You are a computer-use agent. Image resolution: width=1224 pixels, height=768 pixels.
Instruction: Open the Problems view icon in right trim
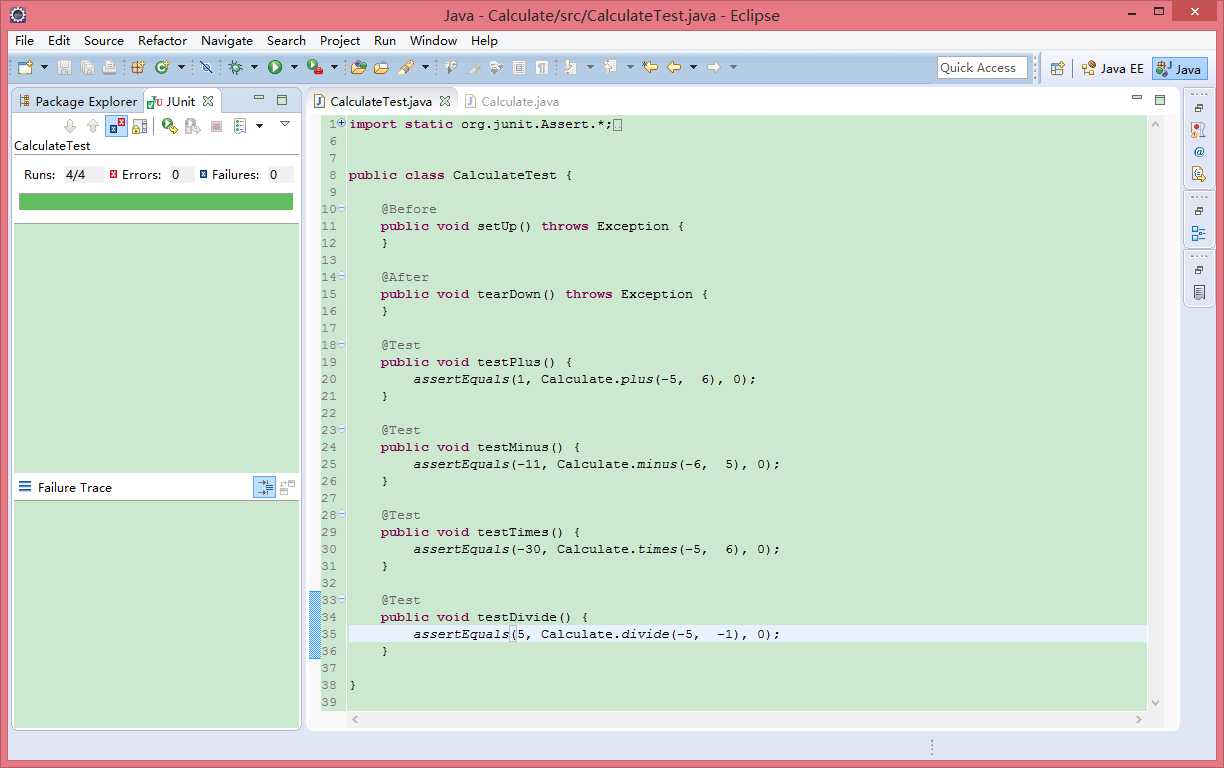(1199, 130)
